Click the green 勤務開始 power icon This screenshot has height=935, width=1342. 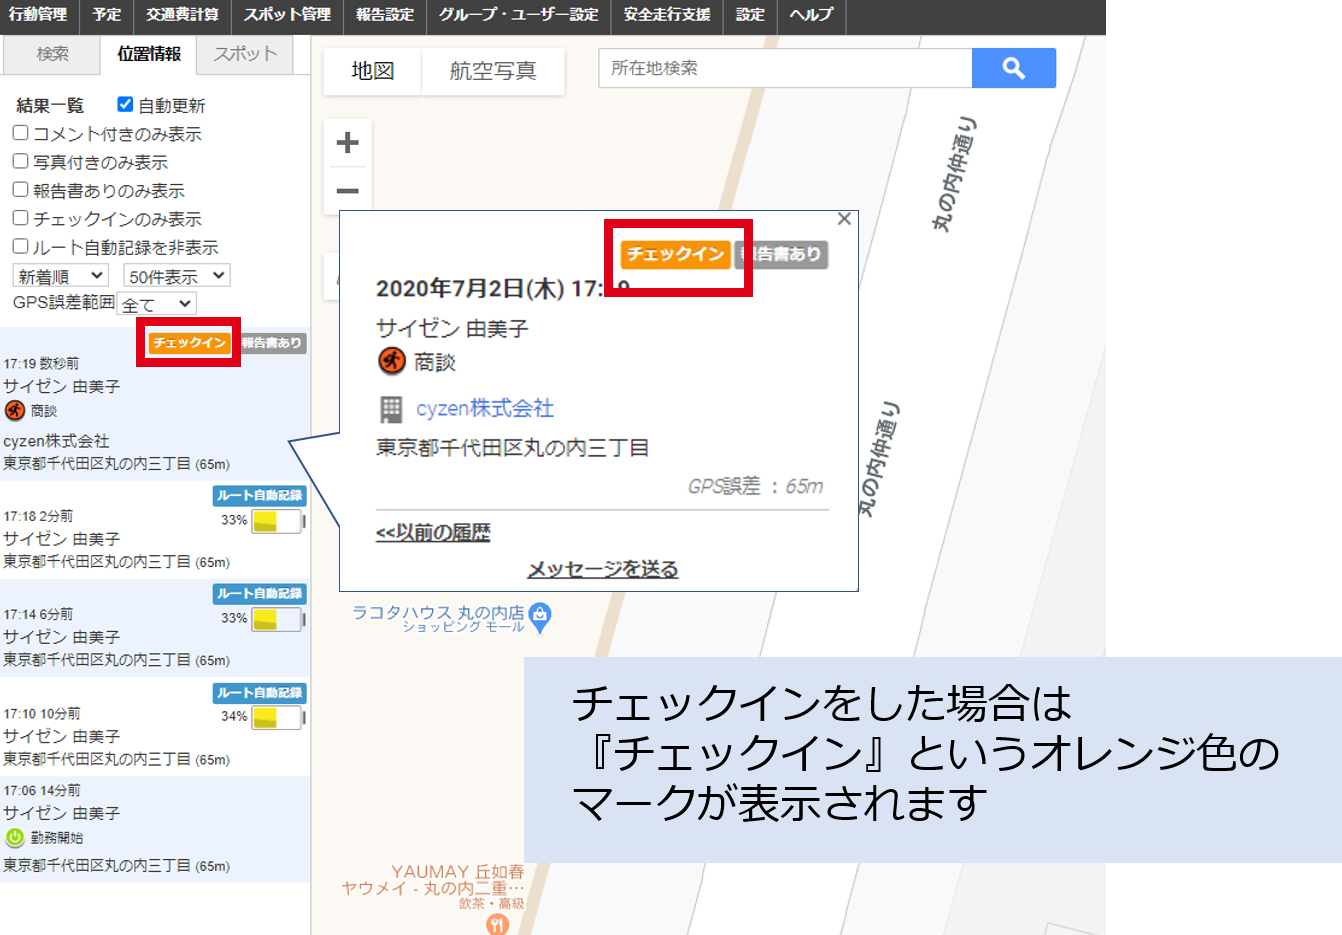click(14, 838)
